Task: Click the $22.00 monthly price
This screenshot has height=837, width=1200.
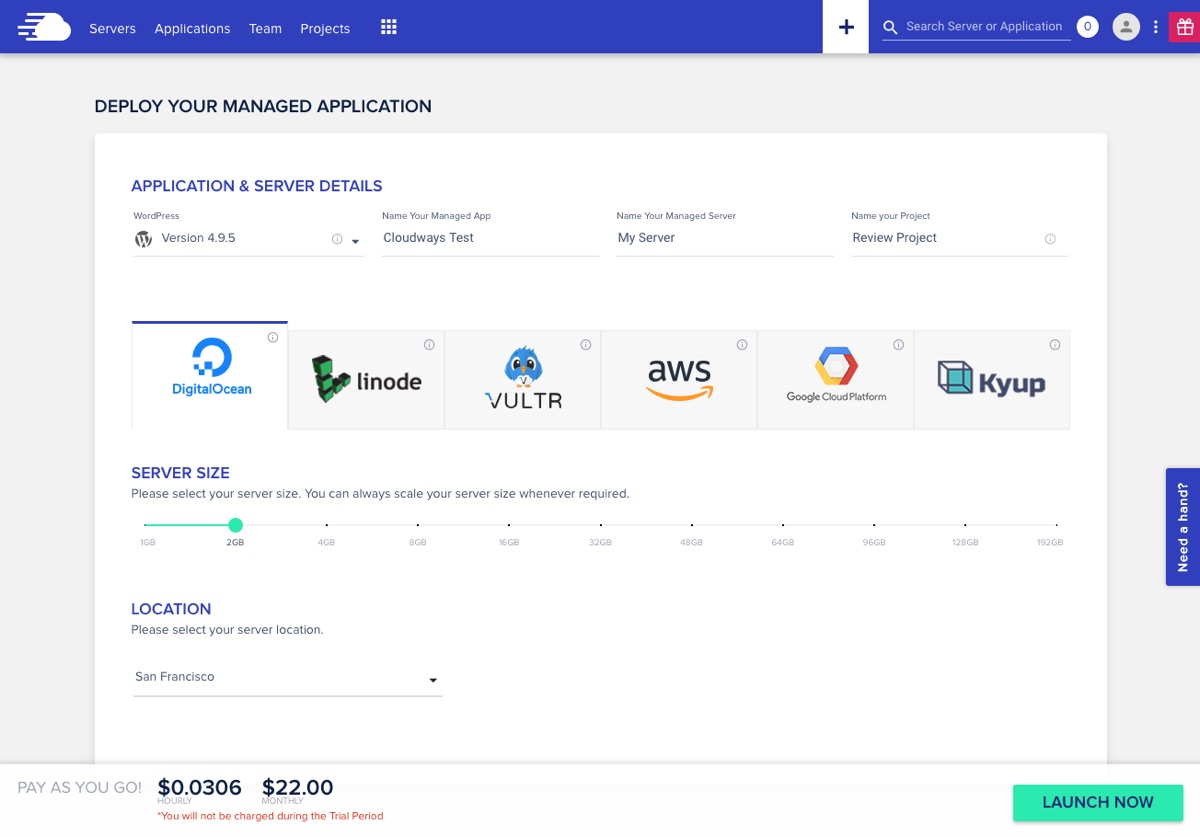Action: 298,788
